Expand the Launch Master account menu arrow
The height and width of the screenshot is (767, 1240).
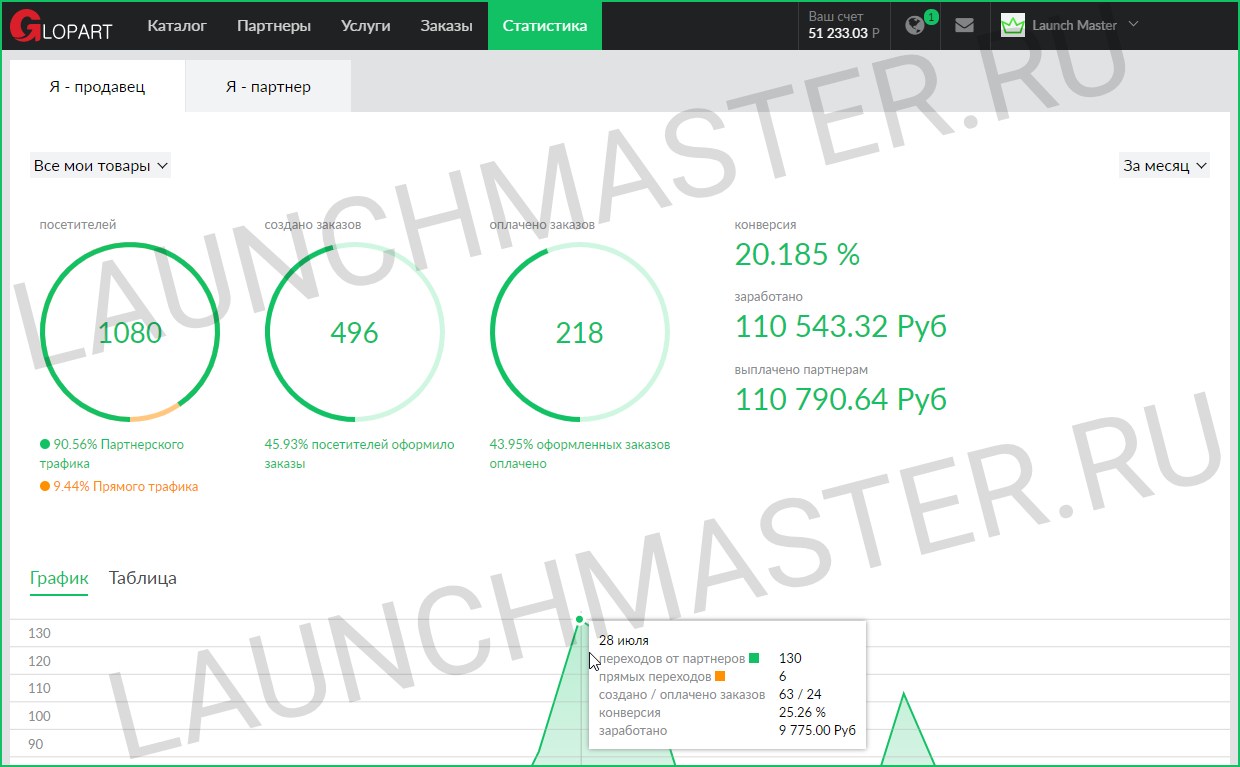pyautogui.click(x=1133, y=25)
